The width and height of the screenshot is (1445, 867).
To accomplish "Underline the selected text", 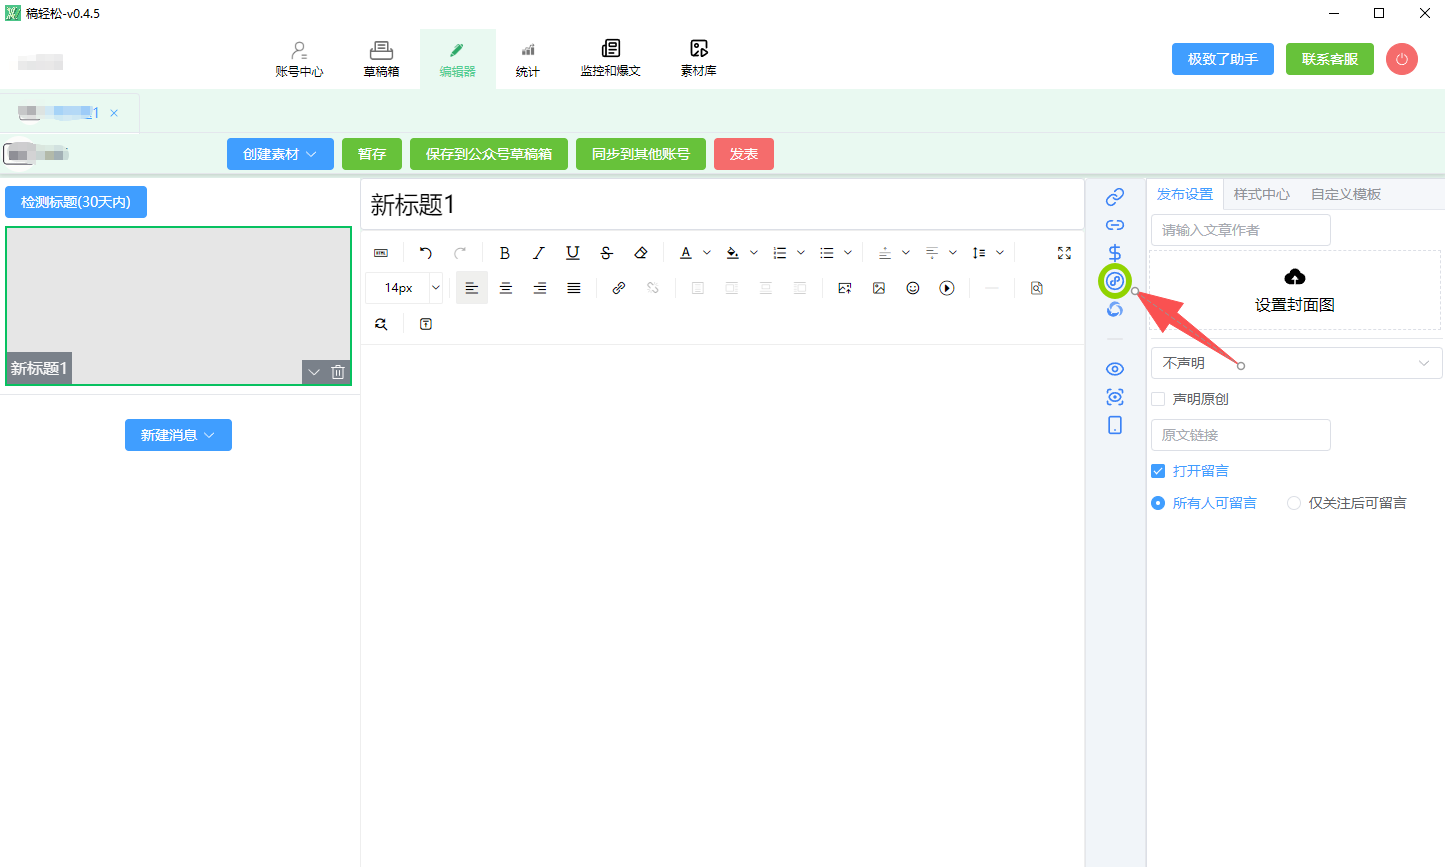I will pyautogui.click(x=573, y=253).
